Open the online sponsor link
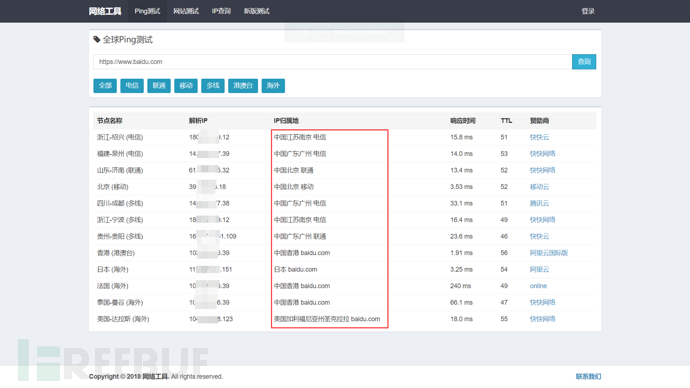Viewport: 690px width, 388px height. (538, 286)
